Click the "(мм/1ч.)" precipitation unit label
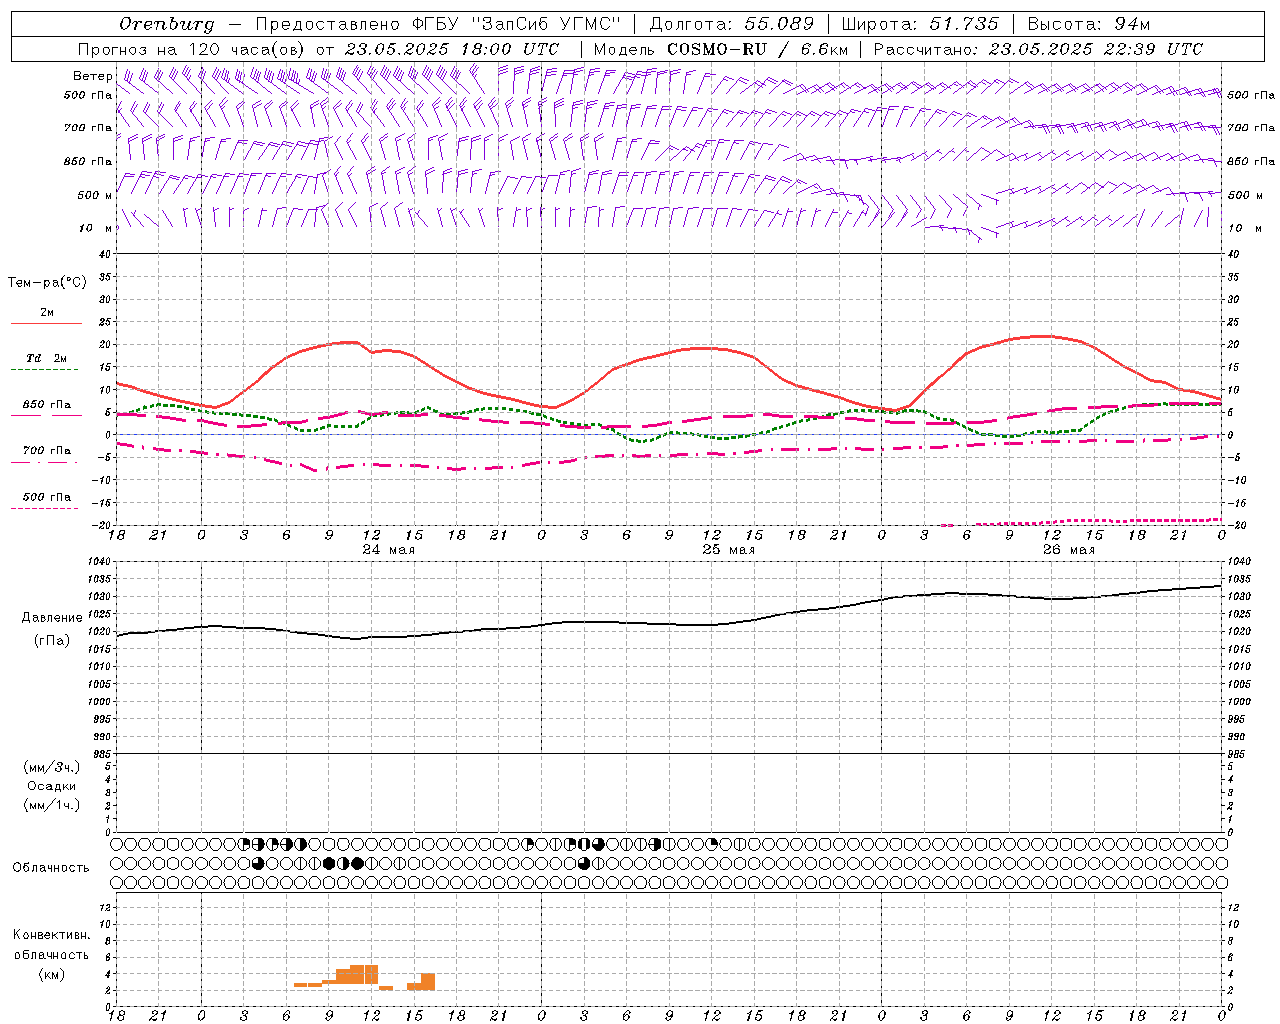Screen dimensions: 1280x1024 pos(52,805)
